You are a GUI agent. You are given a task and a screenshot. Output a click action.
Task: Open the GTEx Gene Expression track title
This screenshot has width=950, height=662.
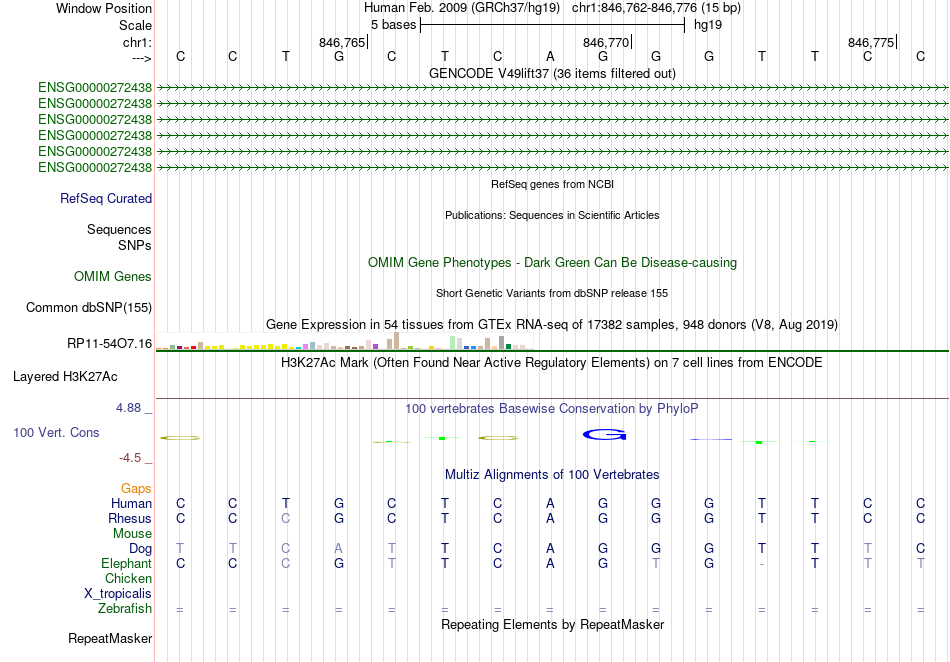point(552,325)
